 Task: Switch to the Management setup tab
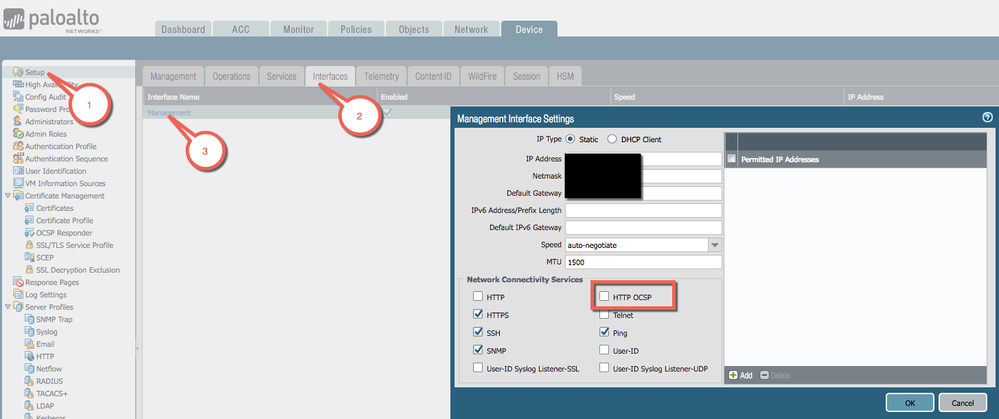point(173,76)
